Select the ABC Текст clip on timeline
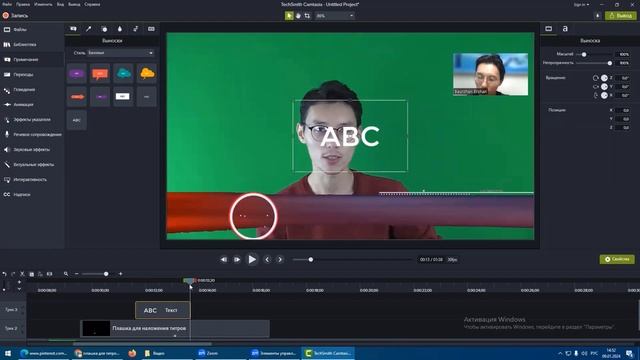The image size is (640, 360). click(x=162, y=310)
